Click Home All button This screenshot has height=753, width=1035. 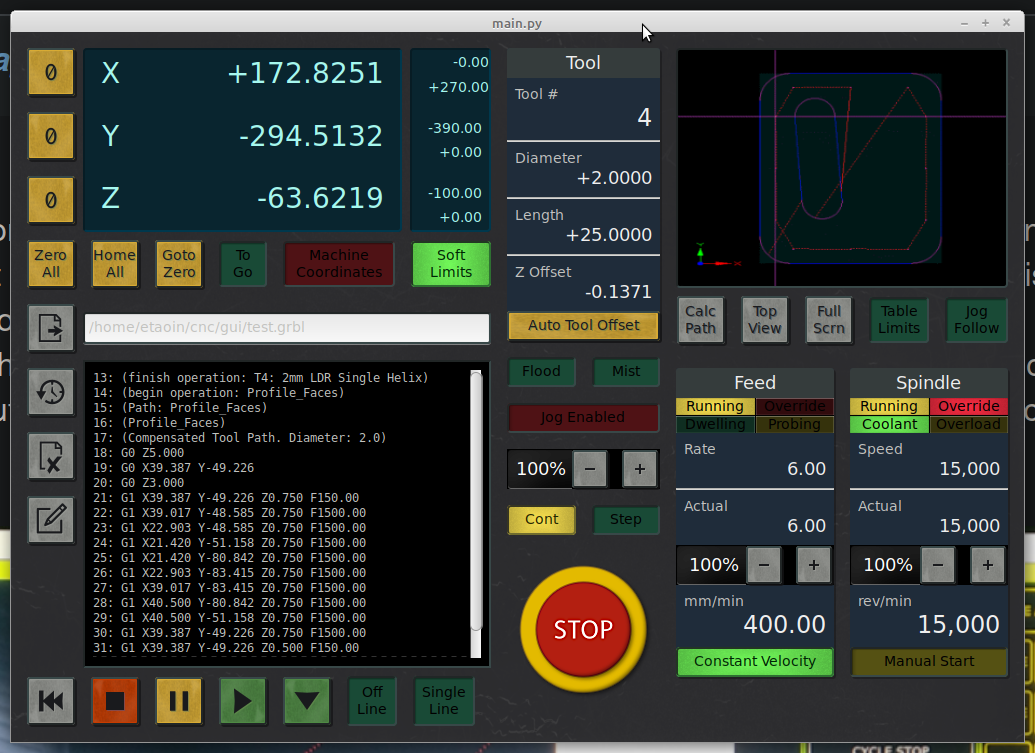click(115, 264)
